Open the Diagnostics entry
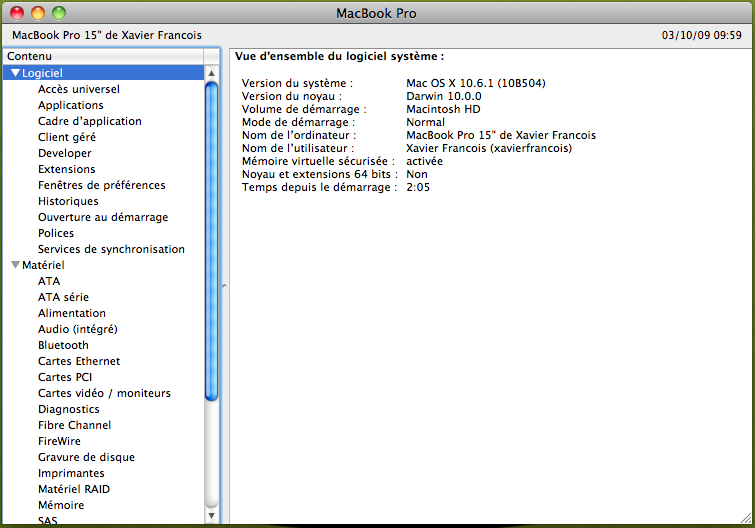Viewport: 755px width, 528px height. coord(69,409)
